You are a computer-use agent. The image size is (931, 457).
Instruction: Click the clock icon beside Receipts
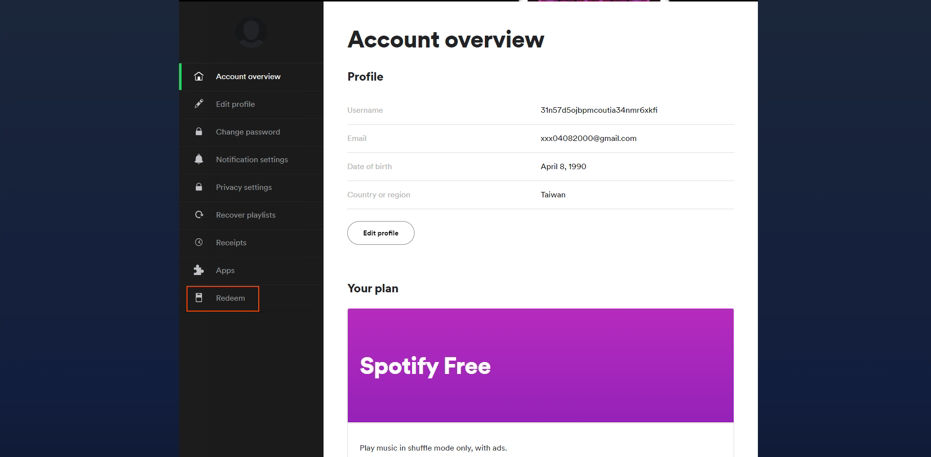(x=199, y=242)
